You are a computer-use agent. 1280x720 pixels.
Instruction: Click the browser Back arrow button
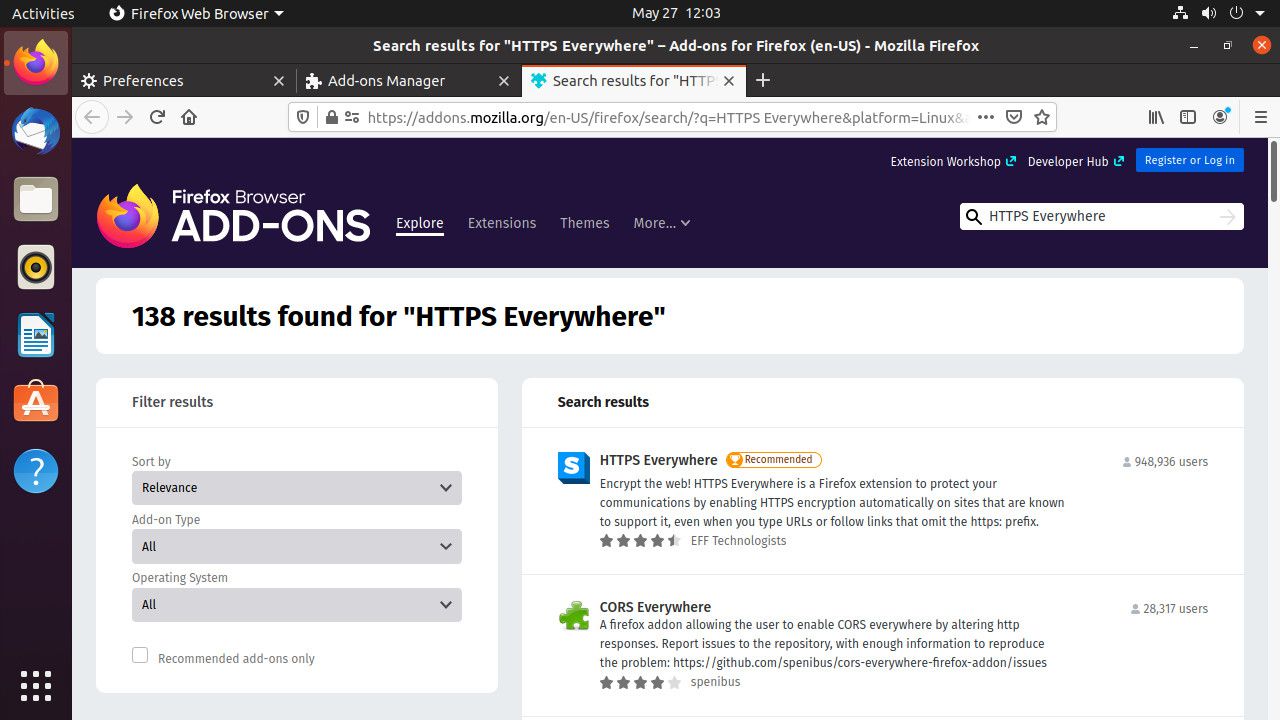92,117
